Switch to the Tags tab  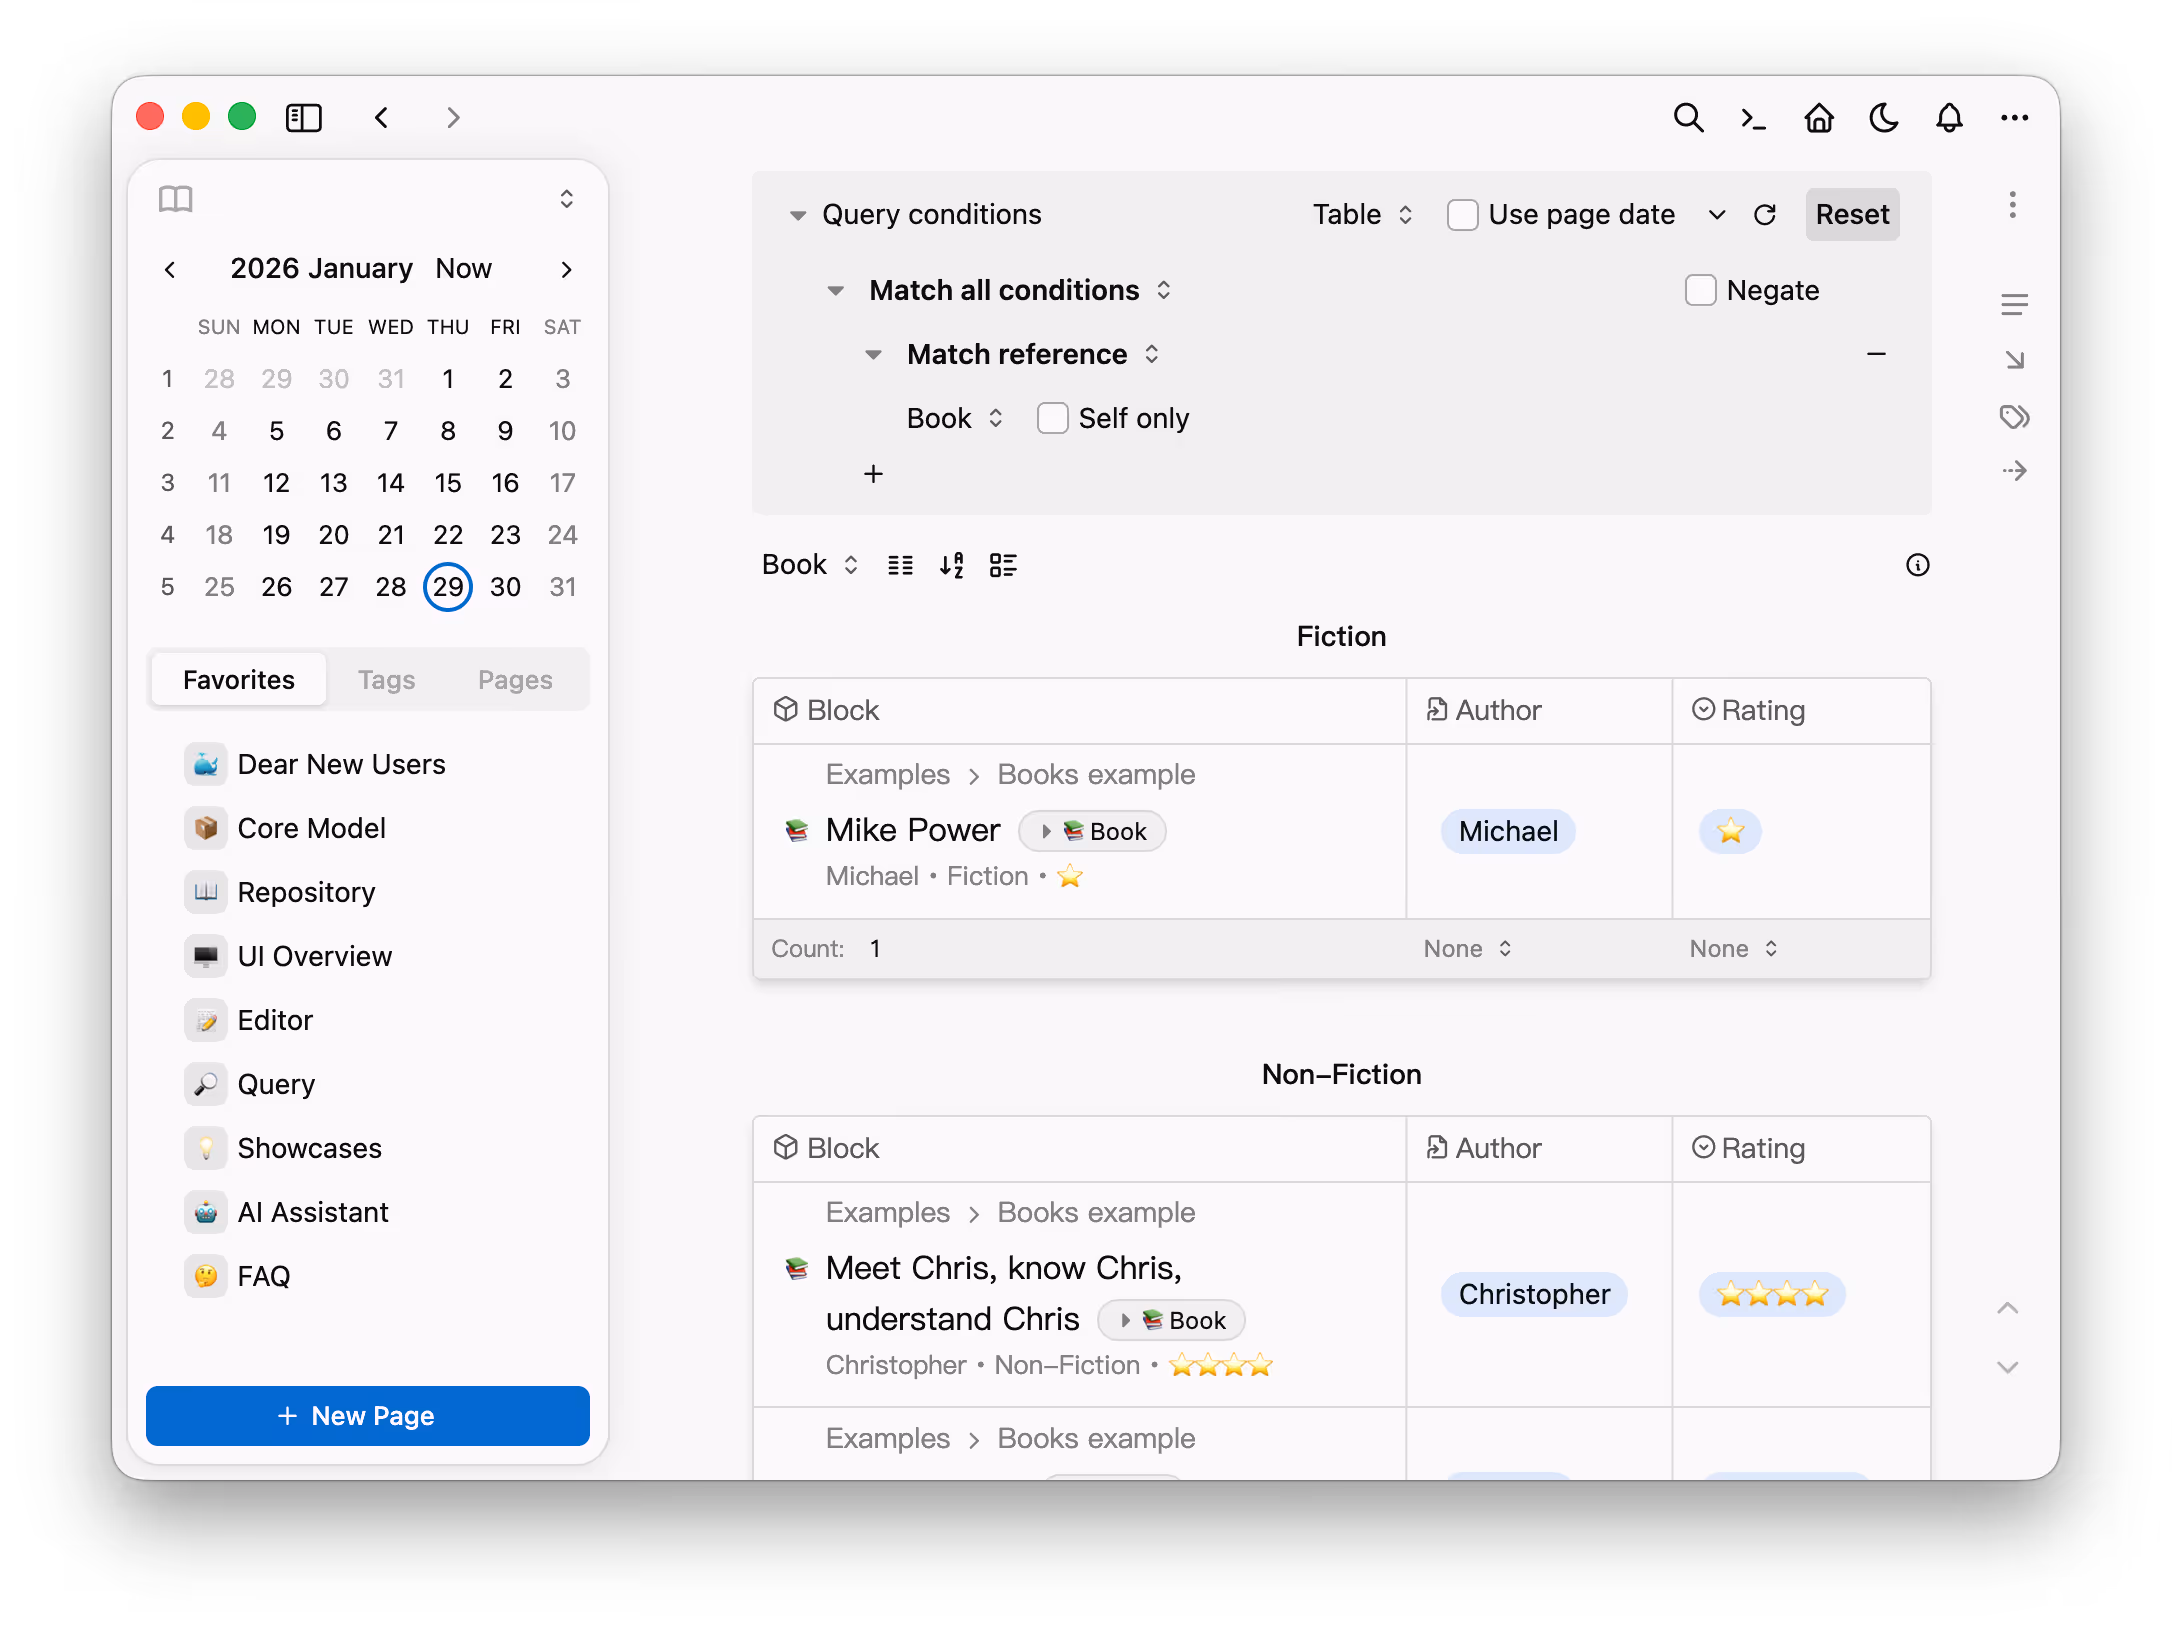click(x=386, y=680)
